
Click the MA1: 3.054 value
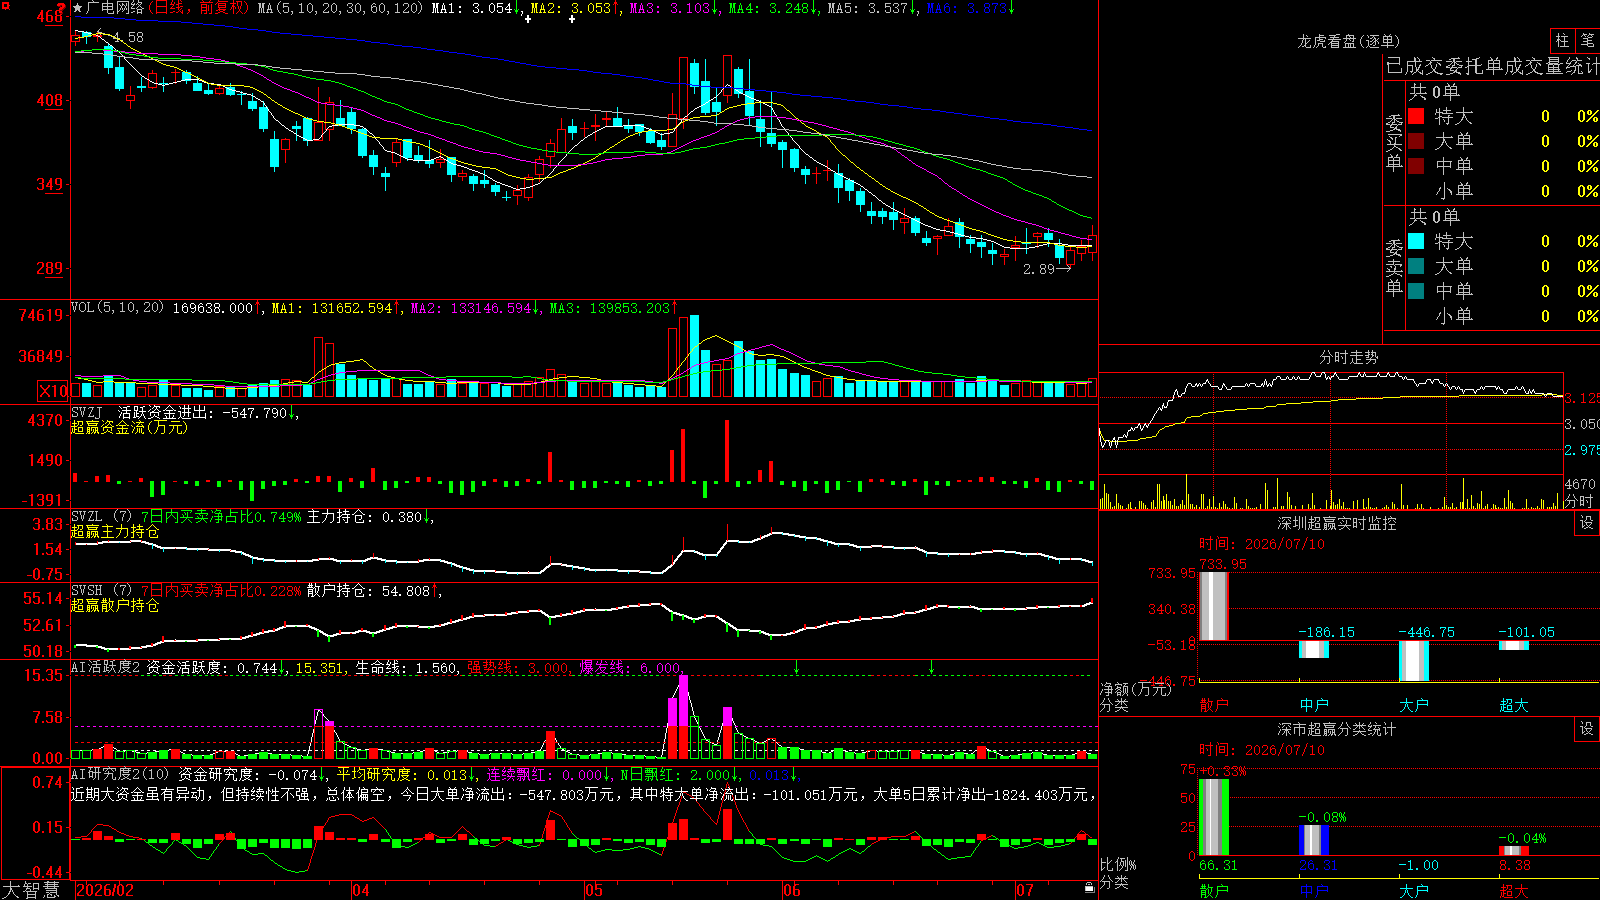point(473,8)
